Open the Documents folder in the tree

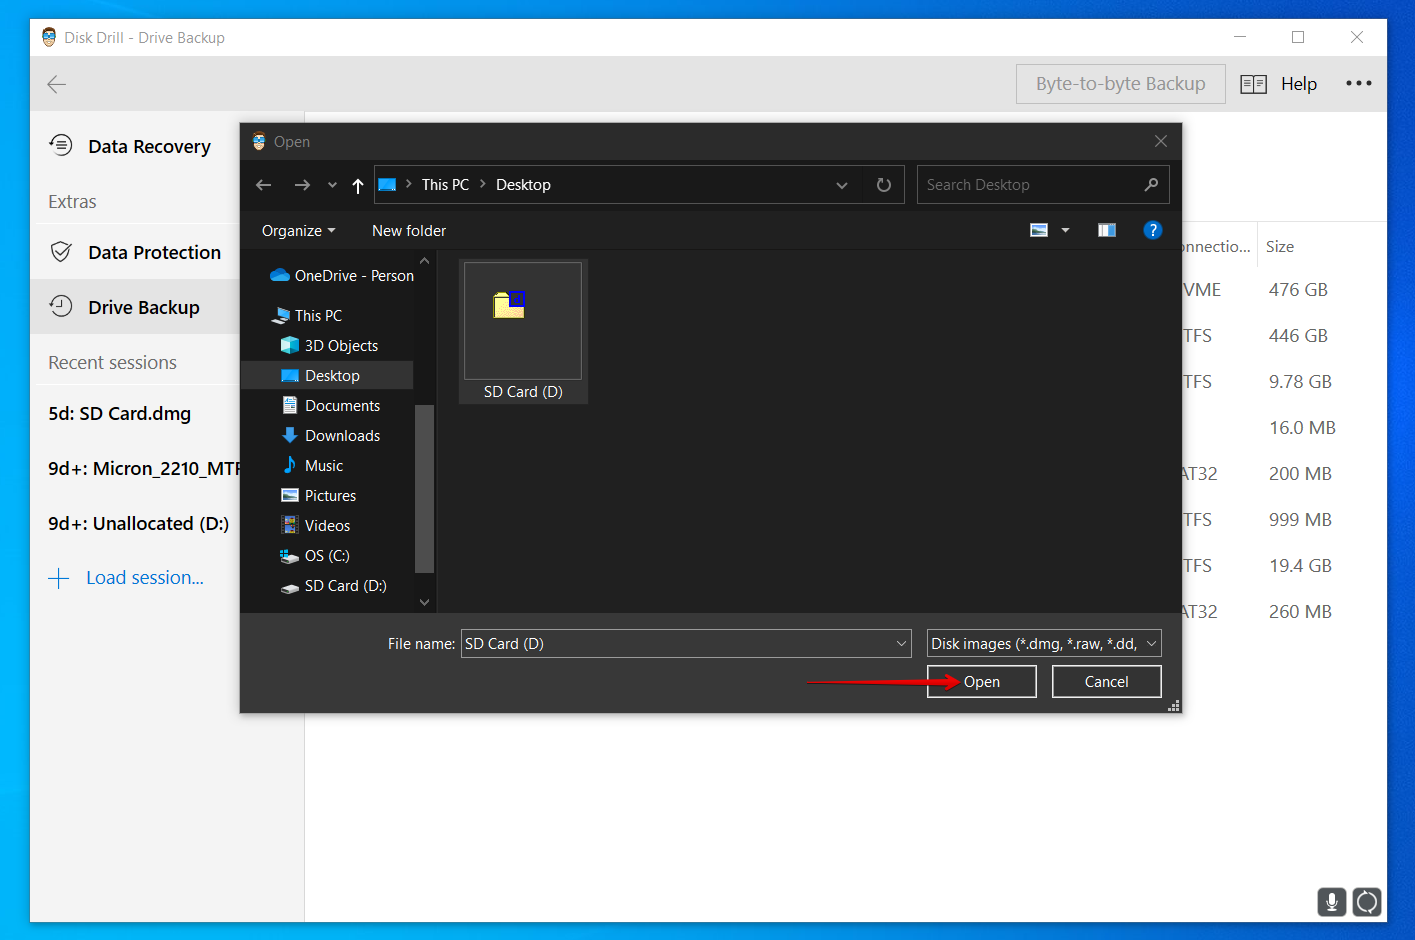(x=330, y=406)
